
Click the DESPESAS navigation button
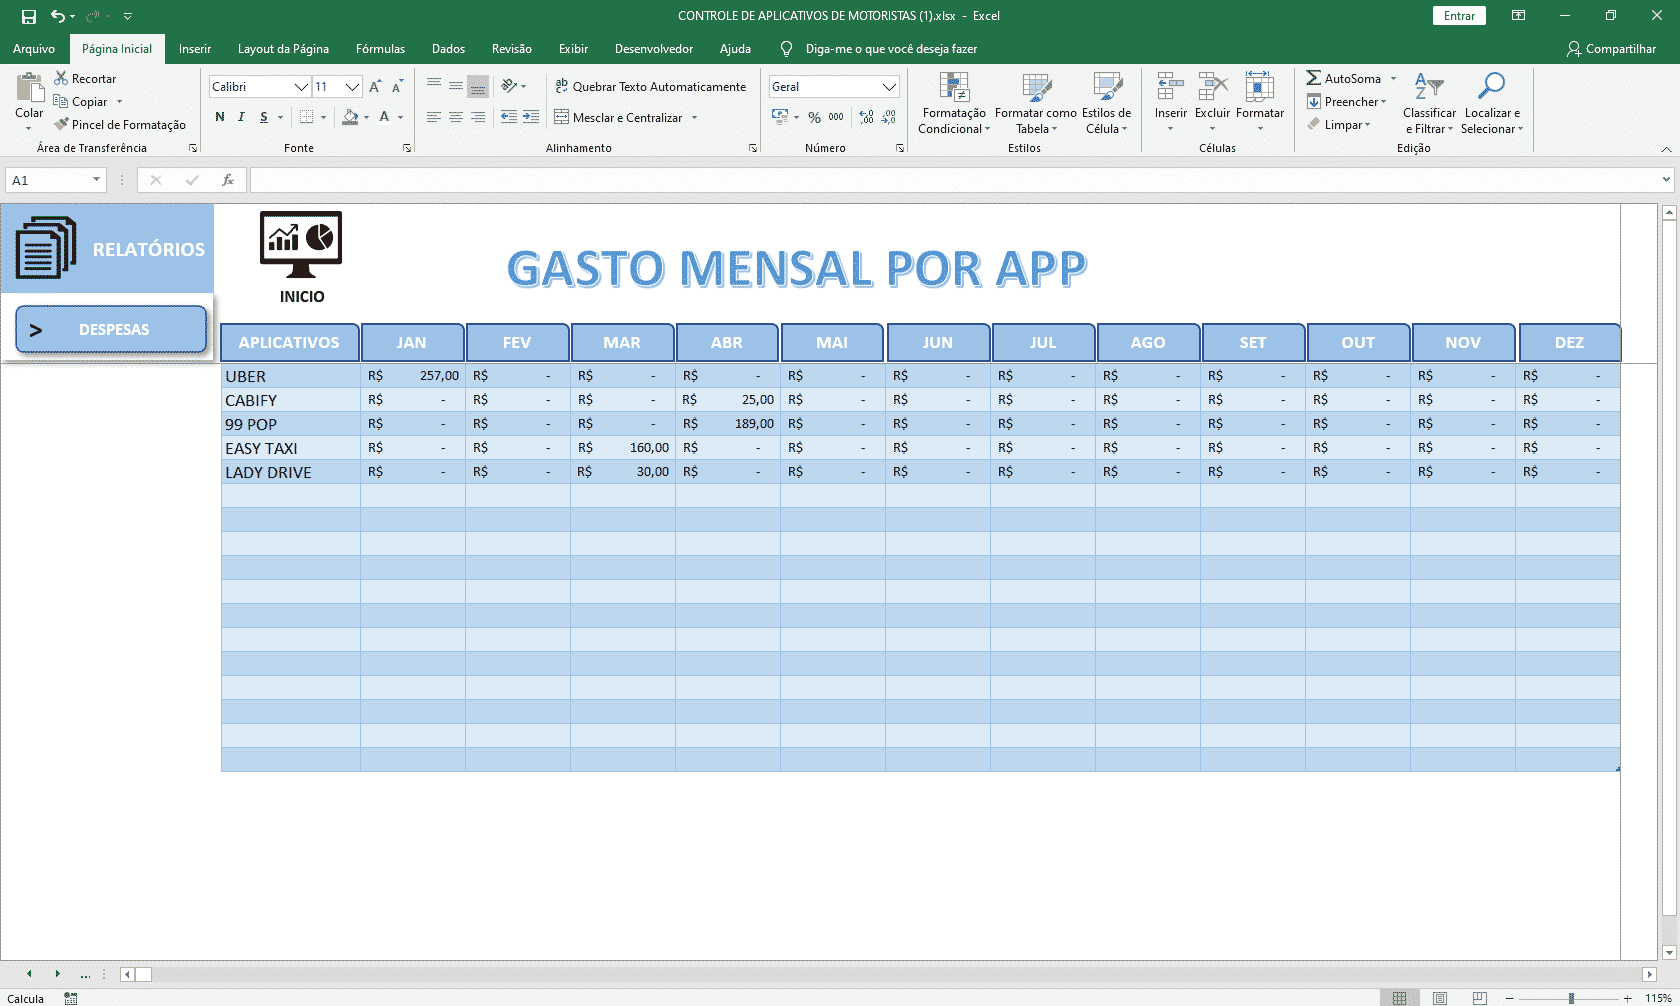(111, 329)
